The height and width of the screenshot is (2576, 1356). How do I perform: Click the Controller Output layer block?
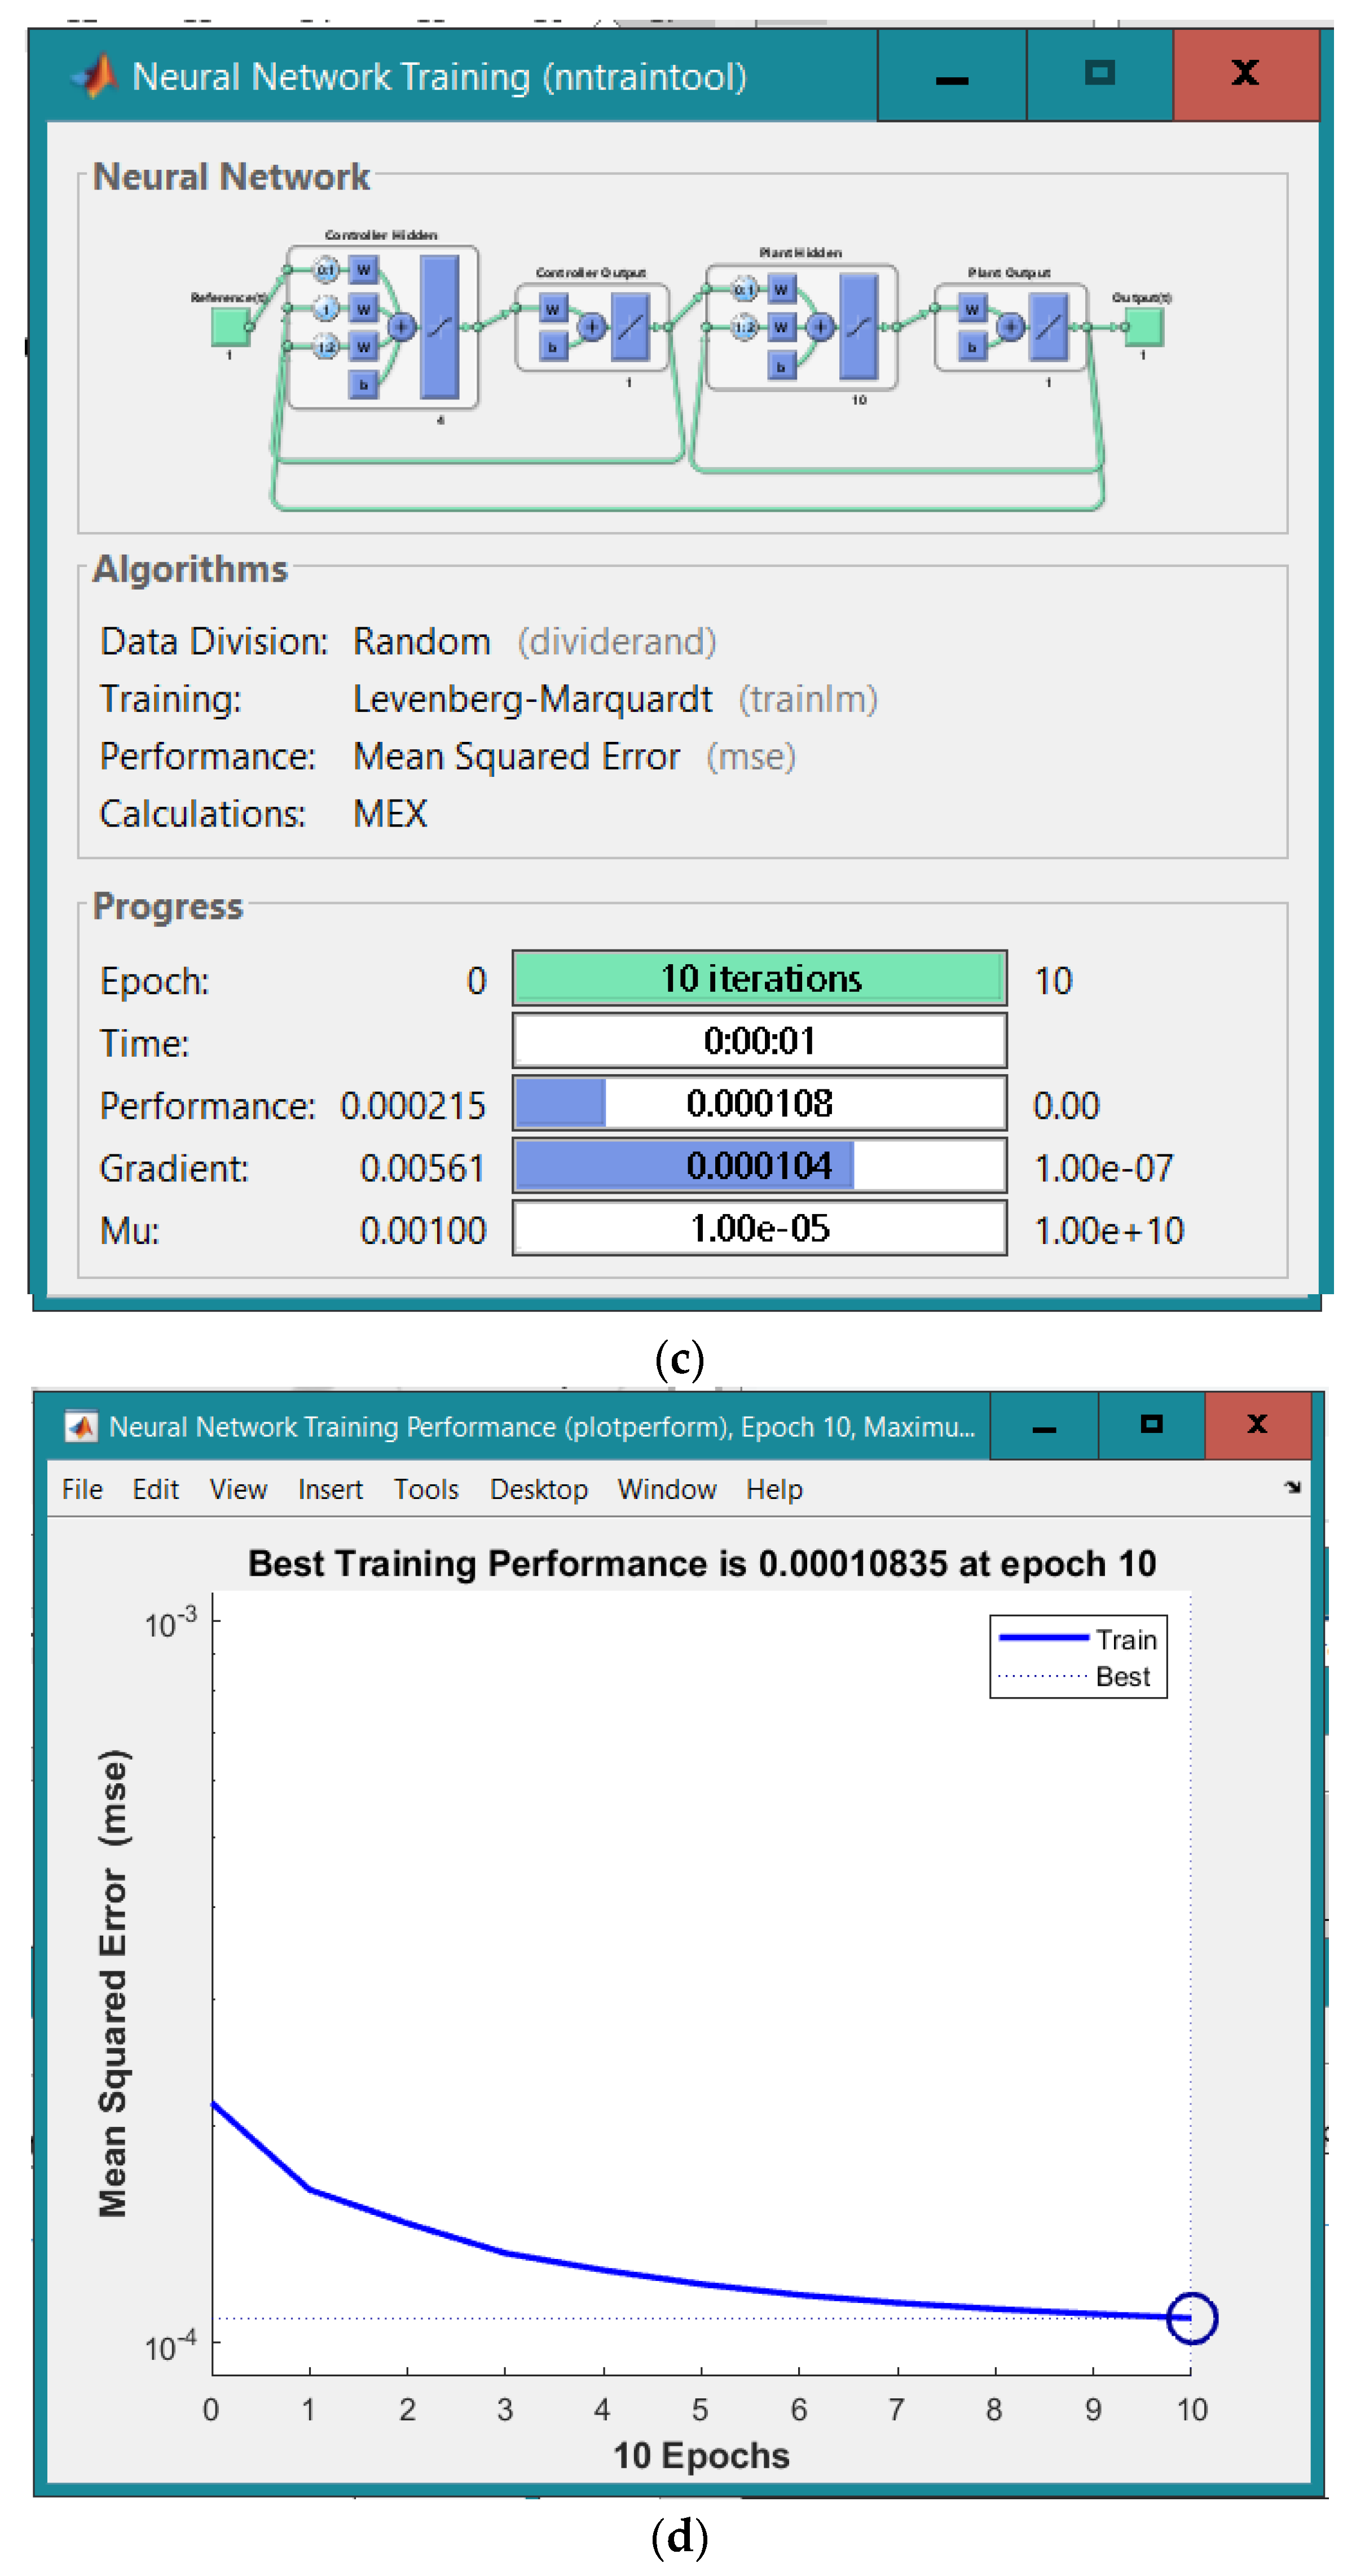click(592, 327)
